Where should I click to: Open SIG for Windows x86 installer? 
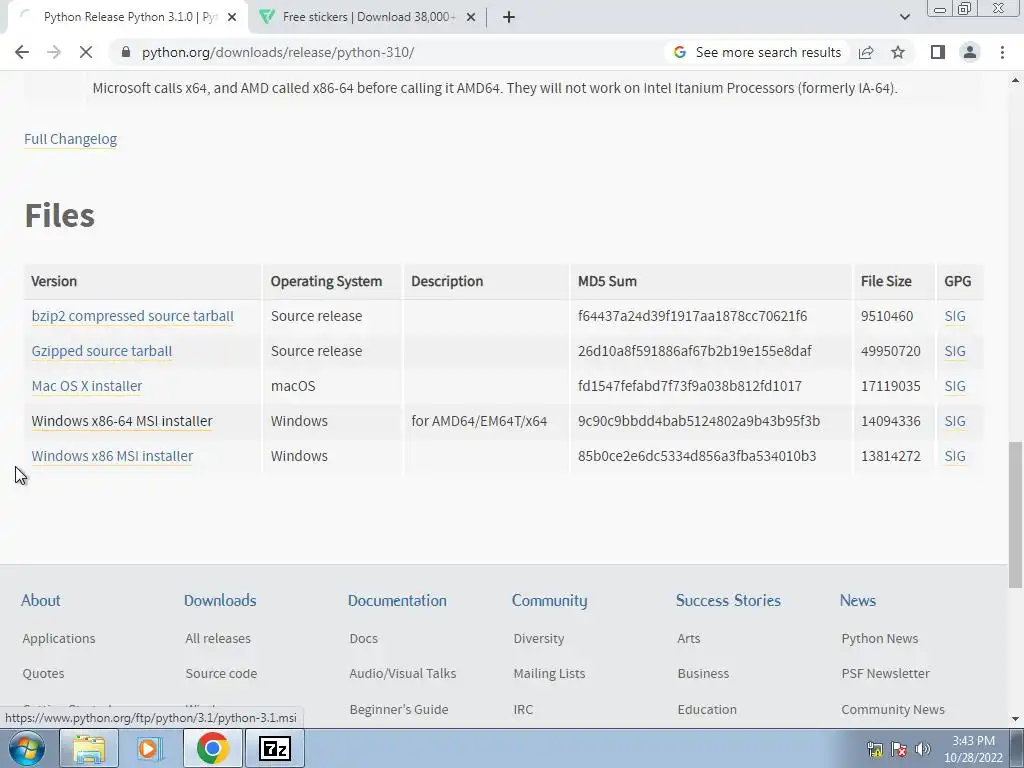[955, 456]
